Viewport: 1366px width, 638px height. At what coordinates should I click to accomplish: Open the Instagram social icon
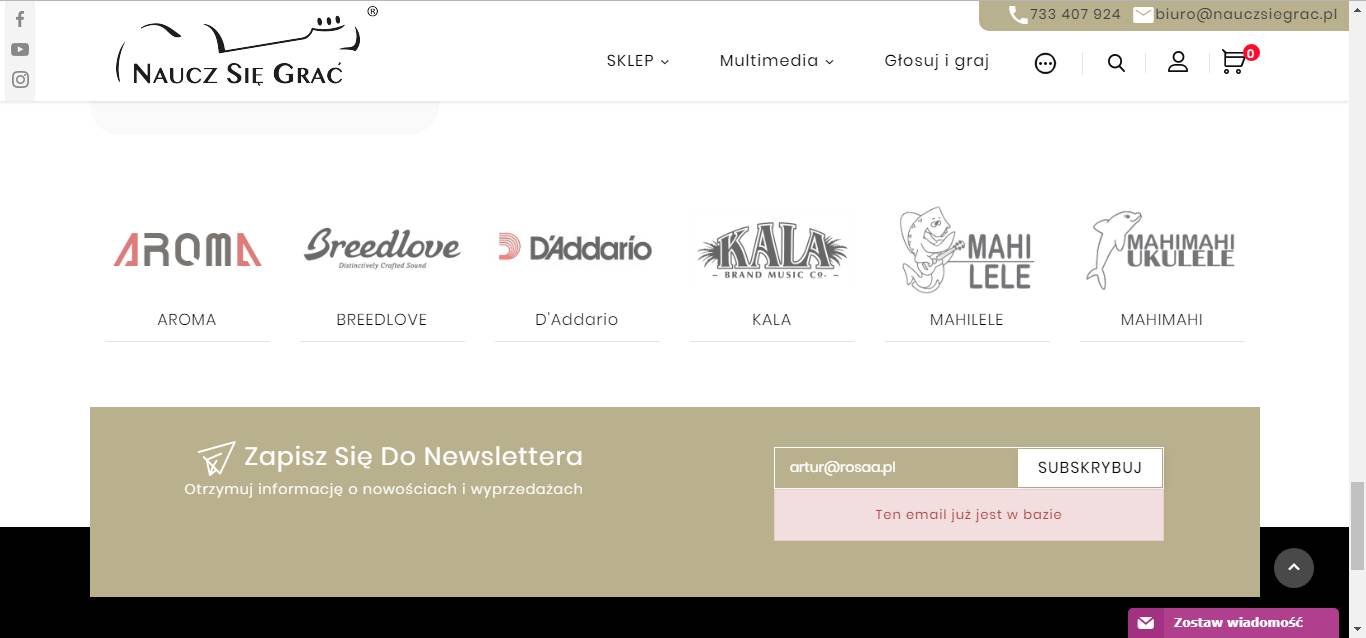pyautogui.click(x=20, y=80)
